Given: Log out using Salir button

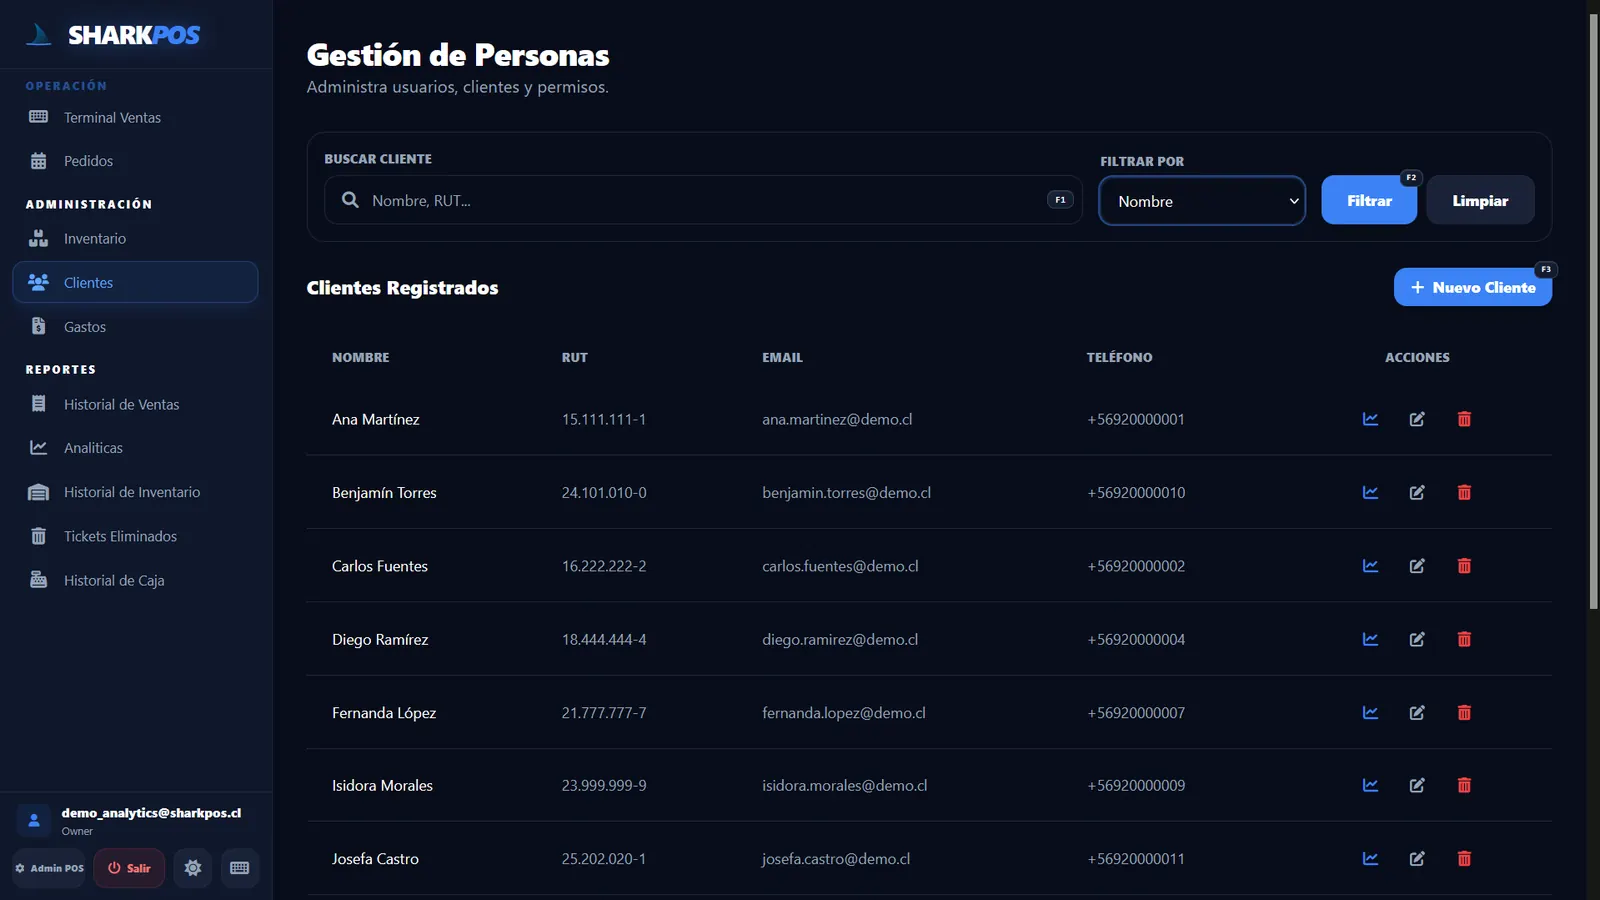Looking at the screenshot, I should (129, 868).
